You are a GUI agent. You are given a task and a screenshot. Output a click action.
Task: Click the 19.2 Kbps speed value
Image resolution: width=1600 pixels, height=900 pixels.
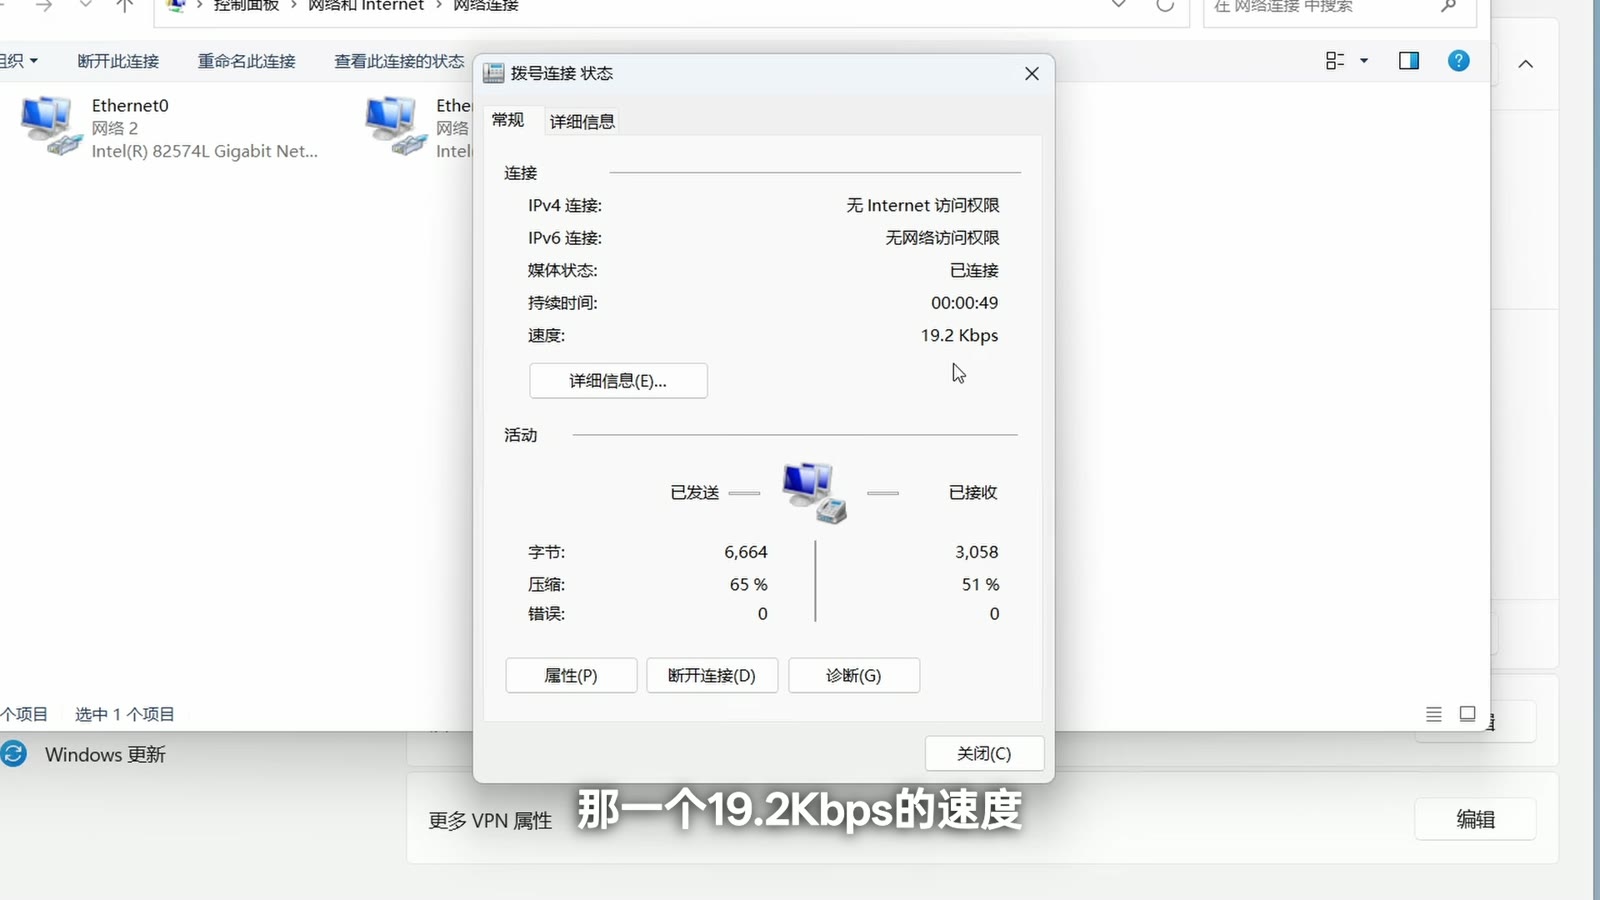point(959,335)
